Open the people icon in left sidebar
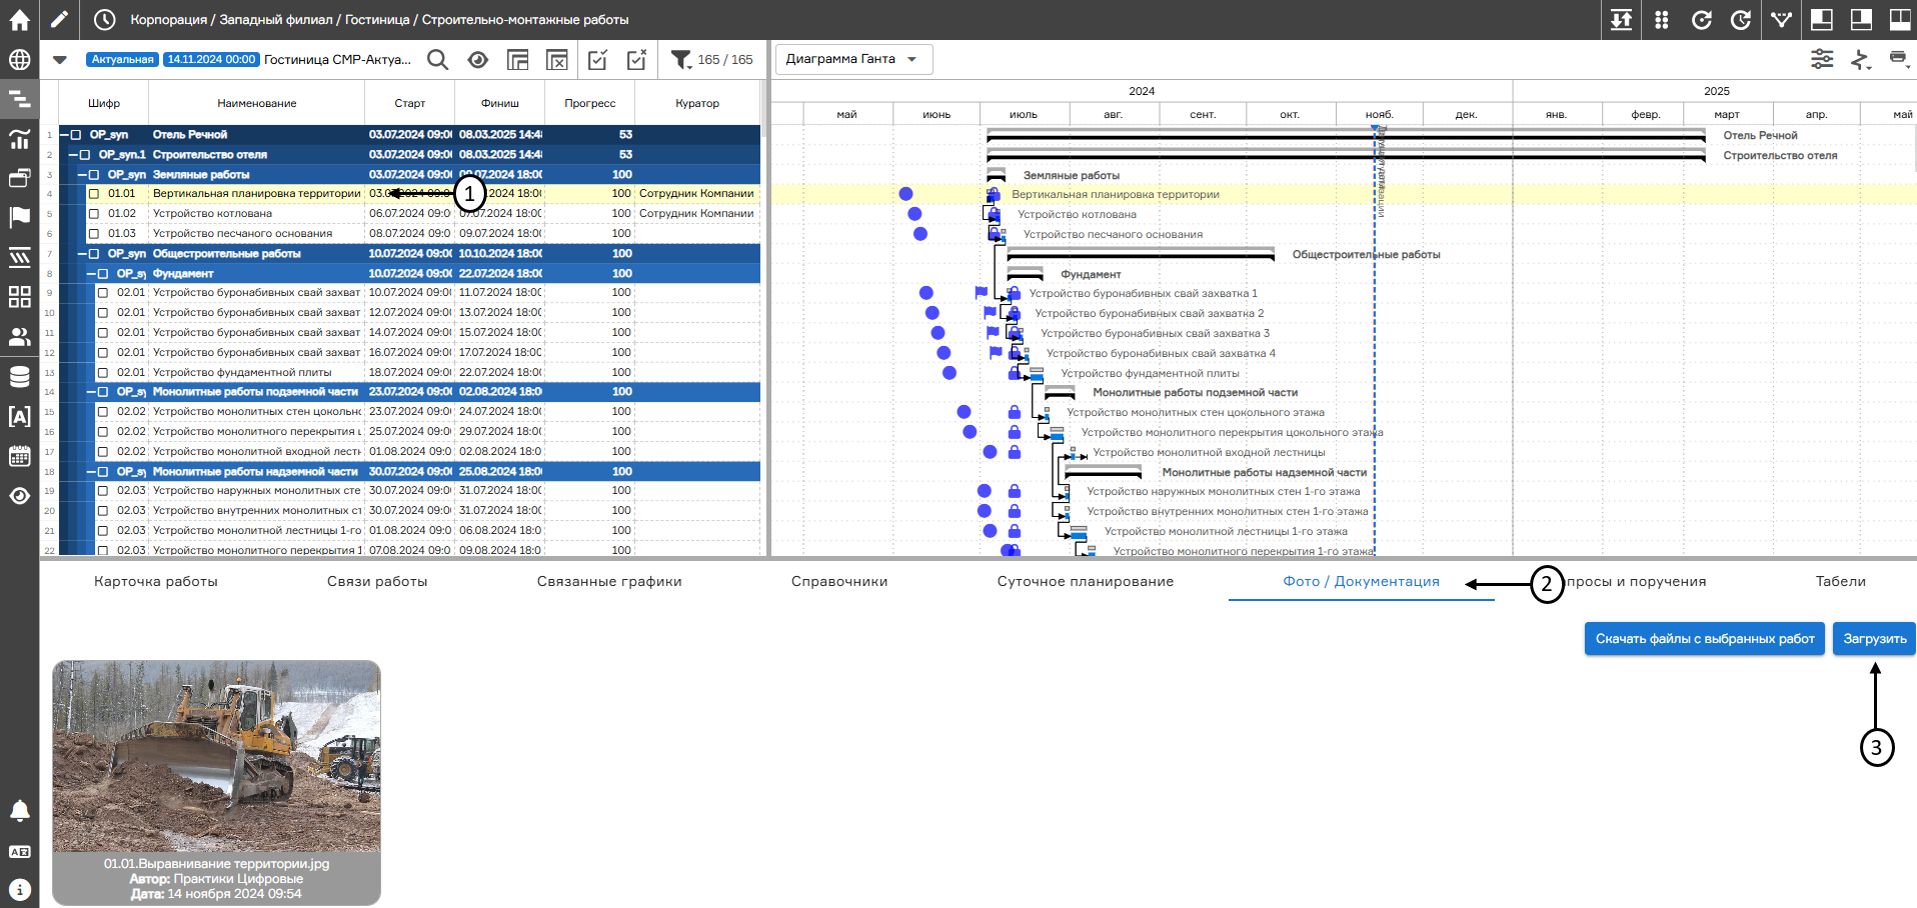Screen dimensions: 1917x908 coord(19,337)
